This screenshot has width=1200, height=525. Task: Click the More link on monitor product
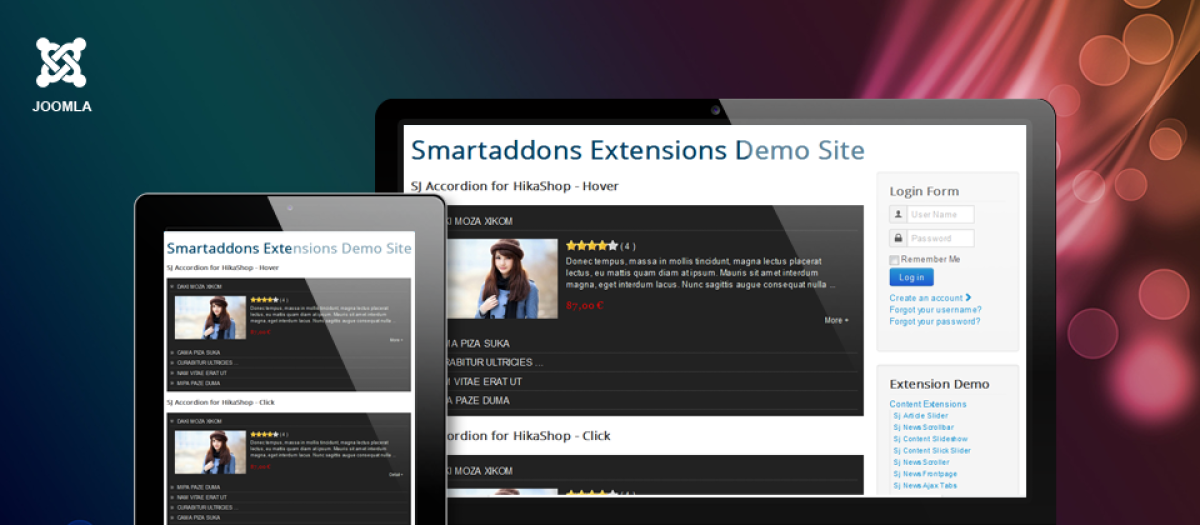[835, 320]
